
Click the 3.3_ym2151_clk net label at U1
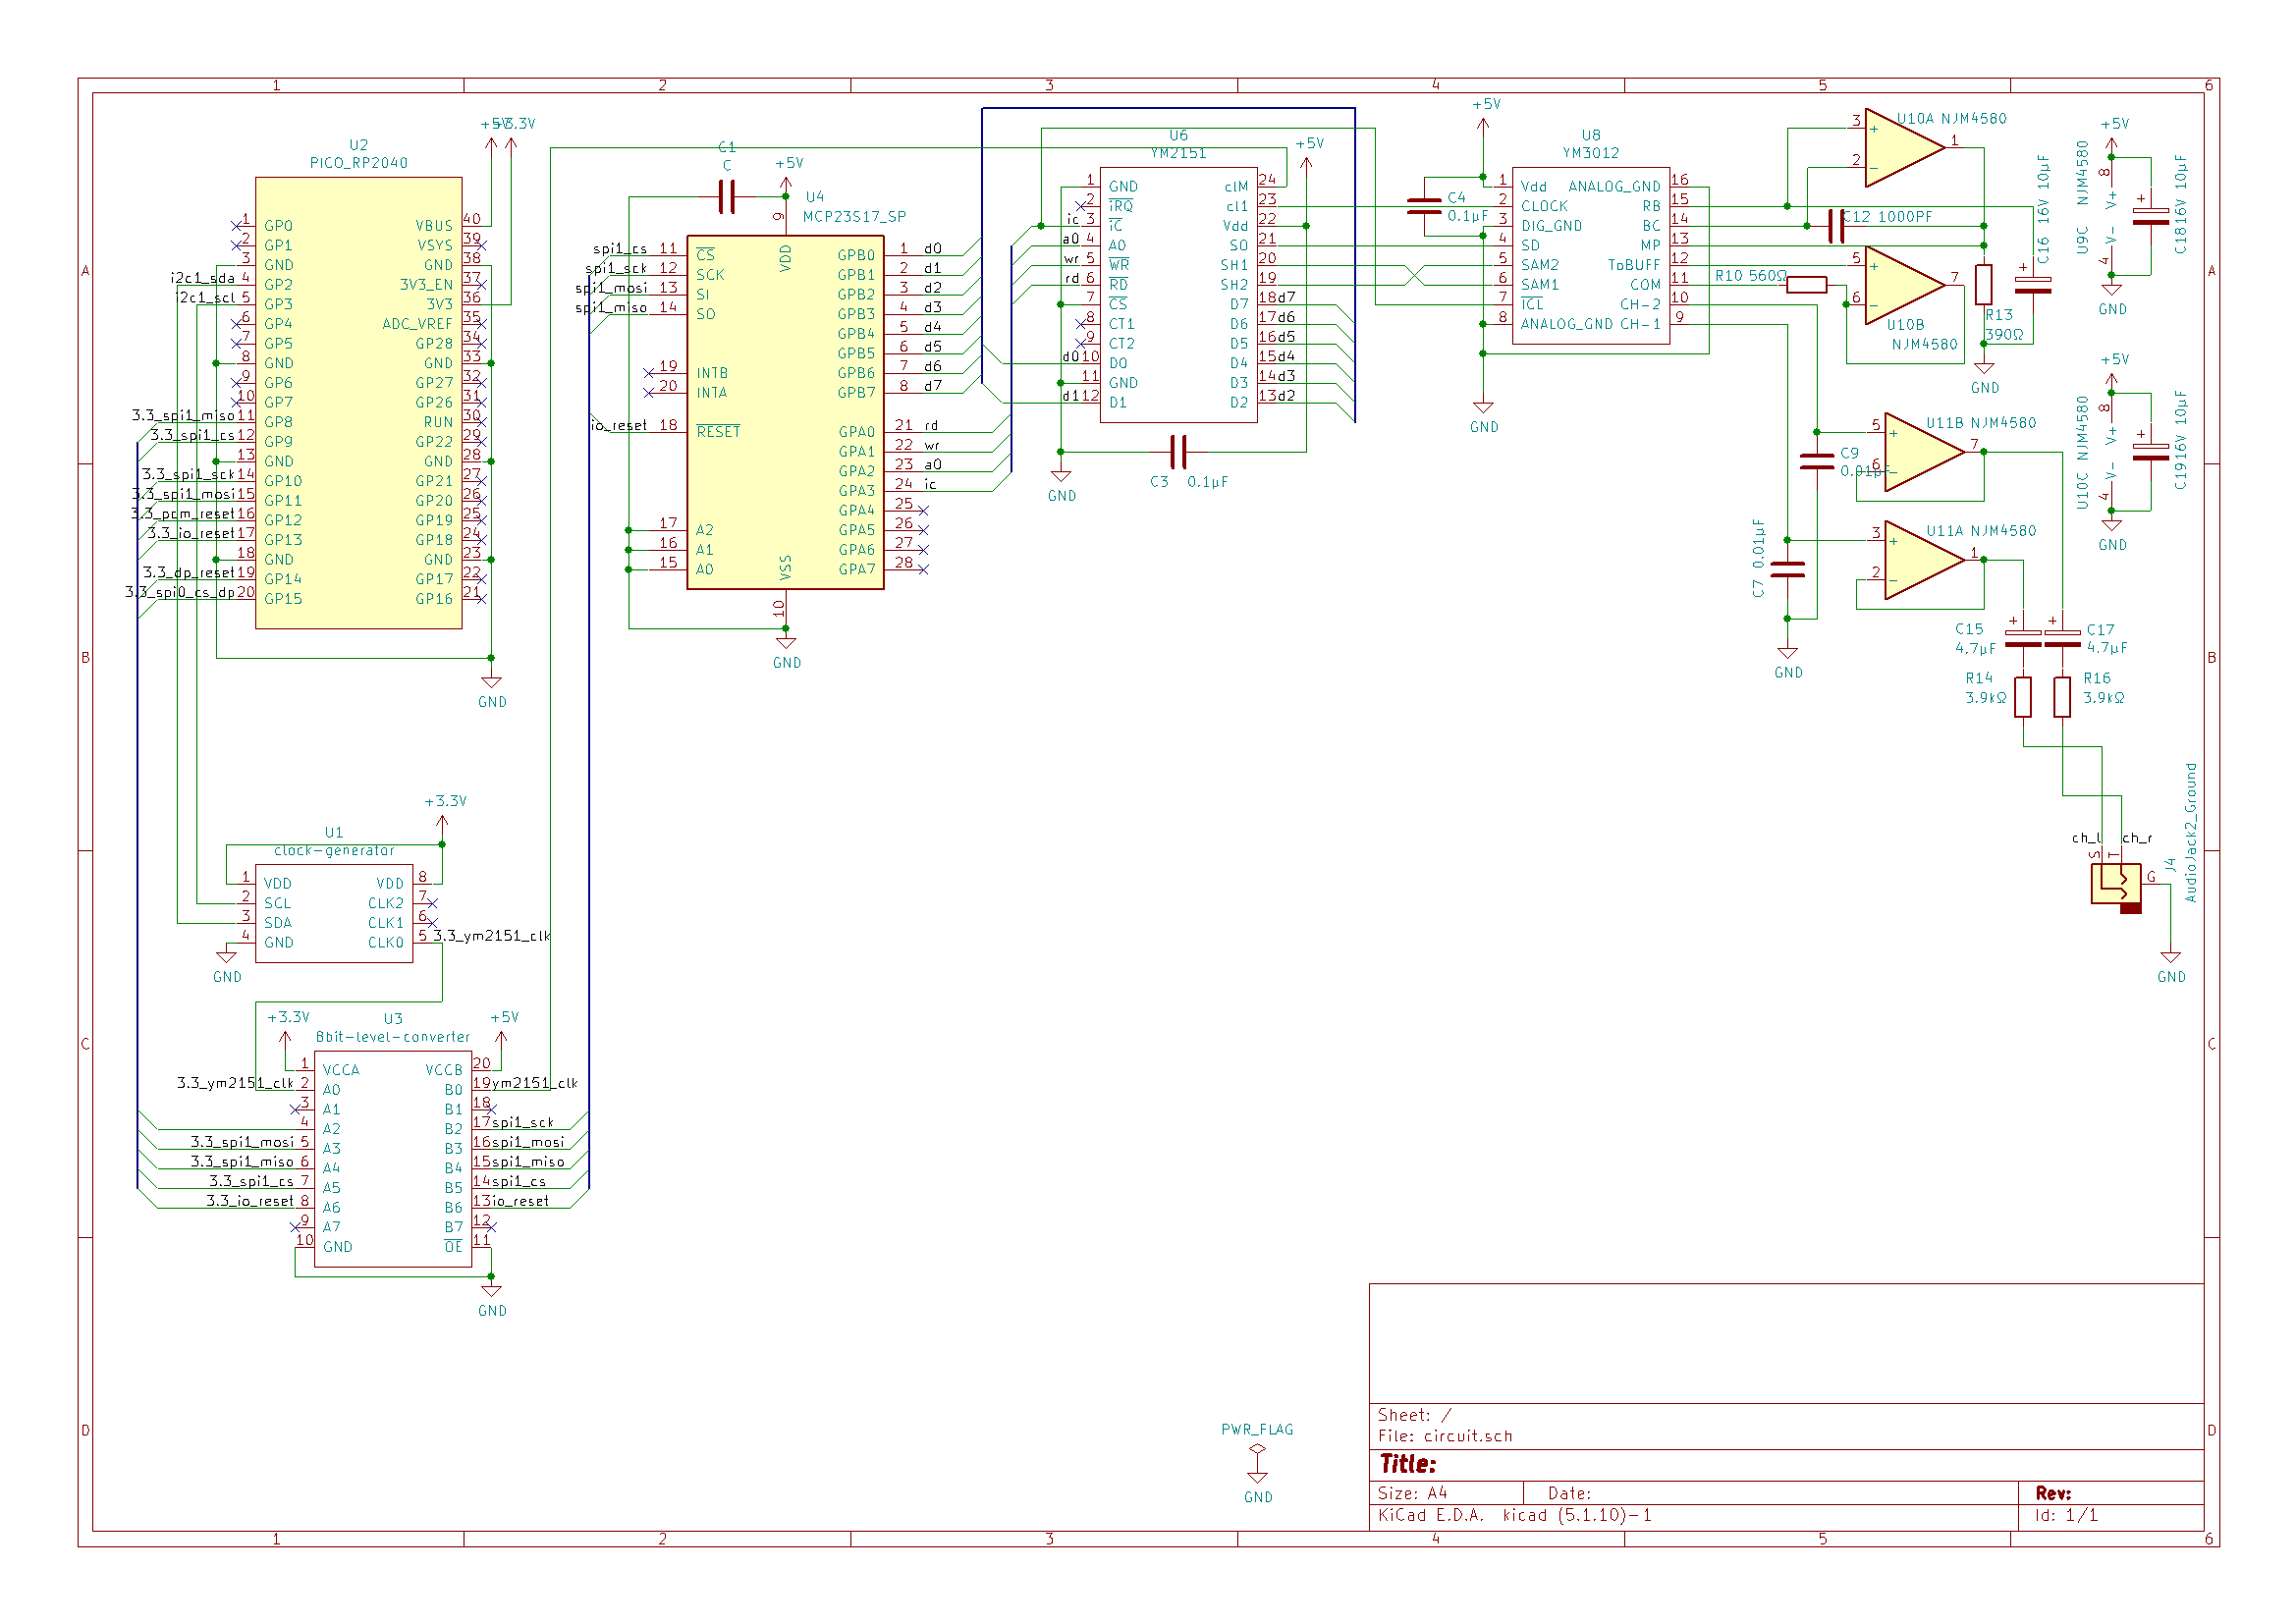(492, 936)
